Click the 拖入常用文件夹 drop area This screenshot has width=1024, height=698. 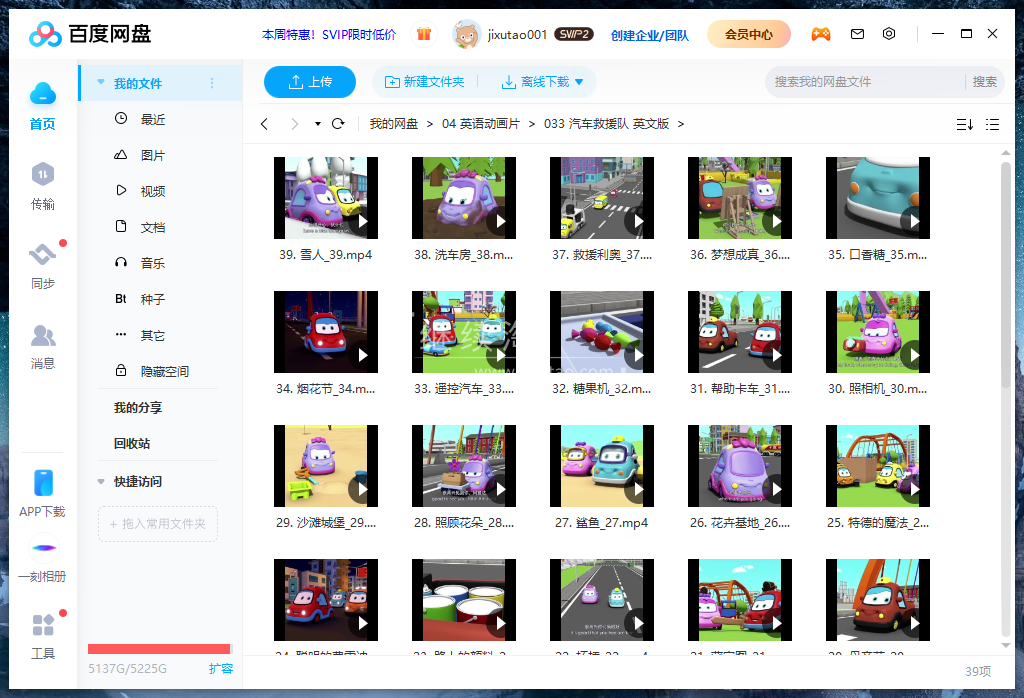click(158, 524)
